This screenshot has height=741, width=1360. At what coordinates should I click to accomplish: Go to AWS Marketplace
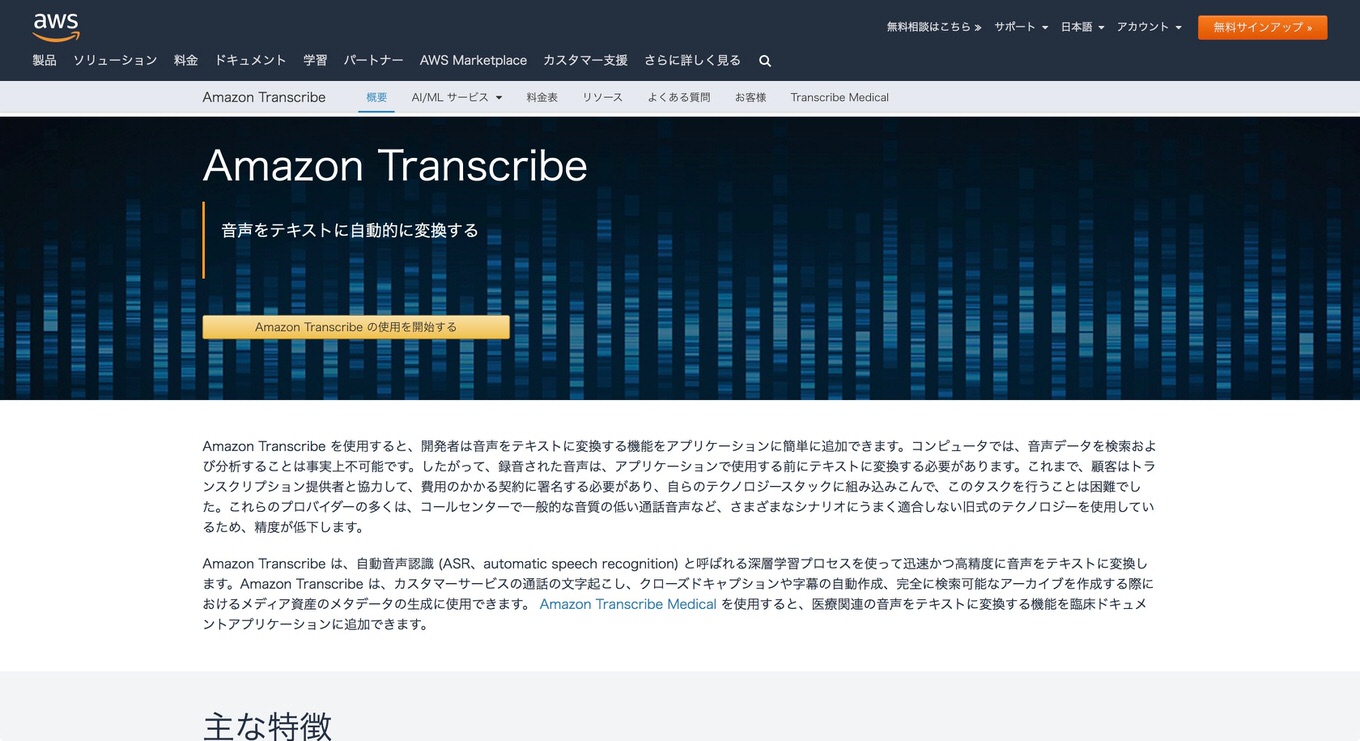473,60
